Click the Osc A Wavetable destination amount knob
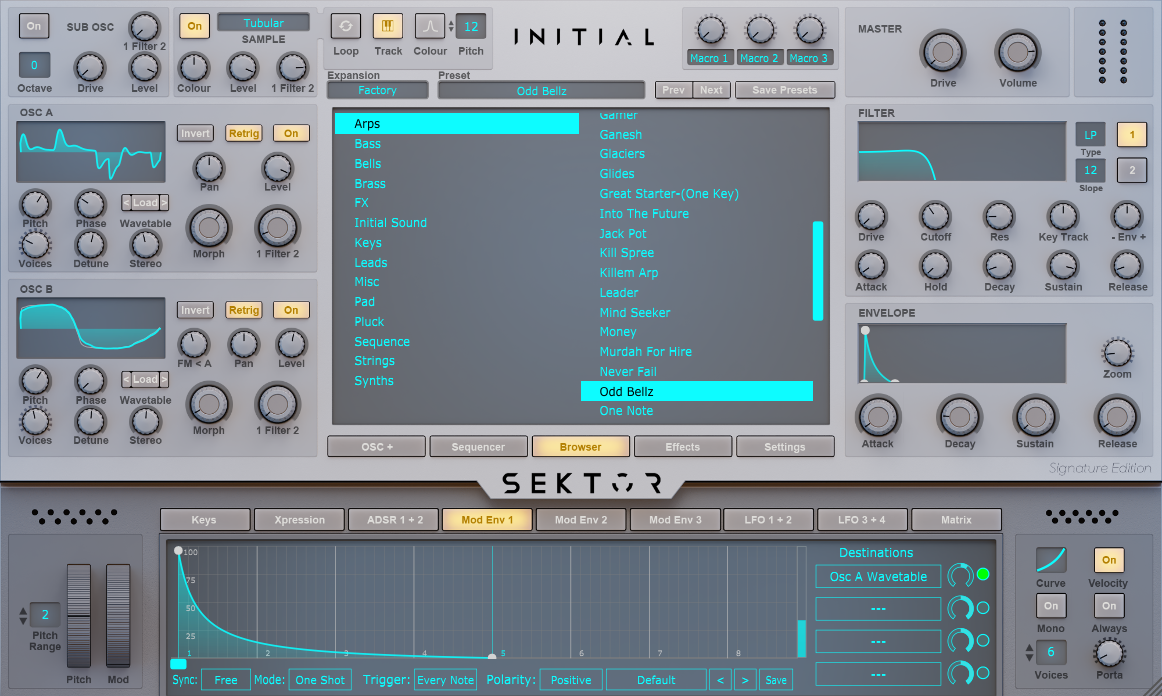The height and width of the screenshot is (696, 1162). pyautogui.click(x=960, y=574)
